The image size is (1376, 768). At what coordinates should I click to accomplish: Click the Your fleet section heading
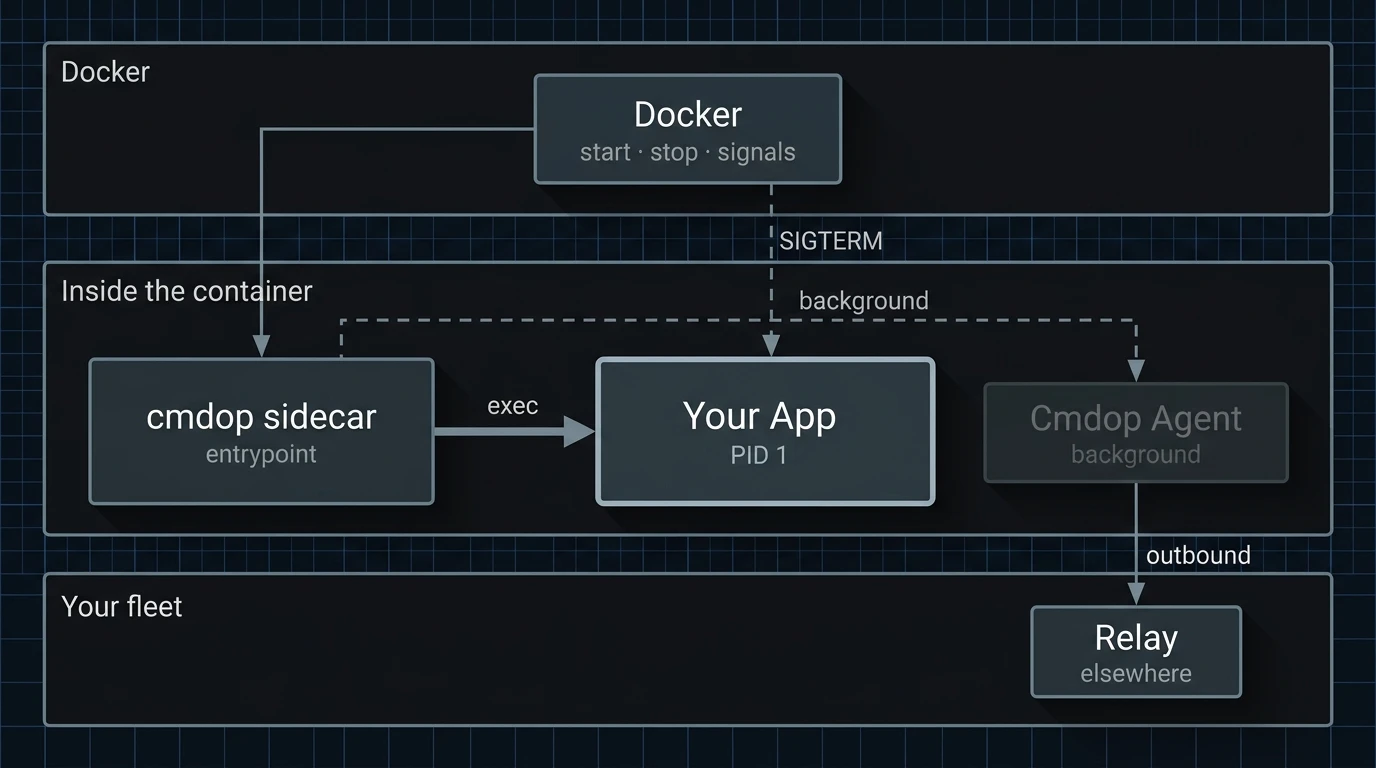(x=122, y=606)
